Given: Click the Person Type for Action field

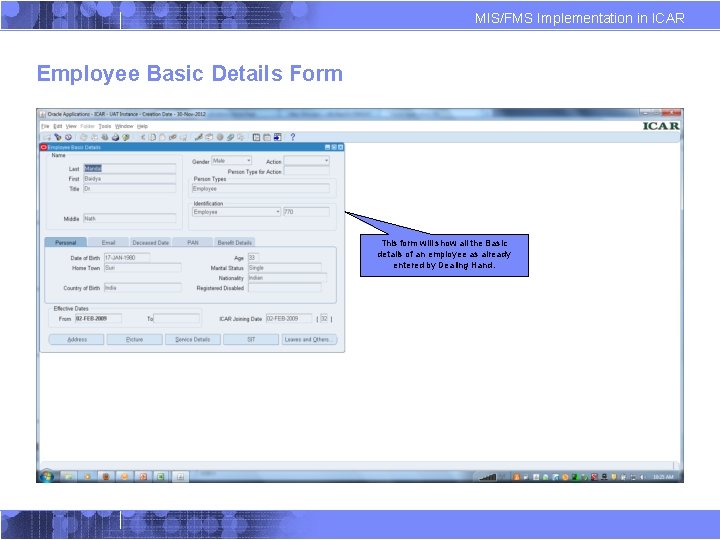Looking at the screenshot, I should click(306, 171).
